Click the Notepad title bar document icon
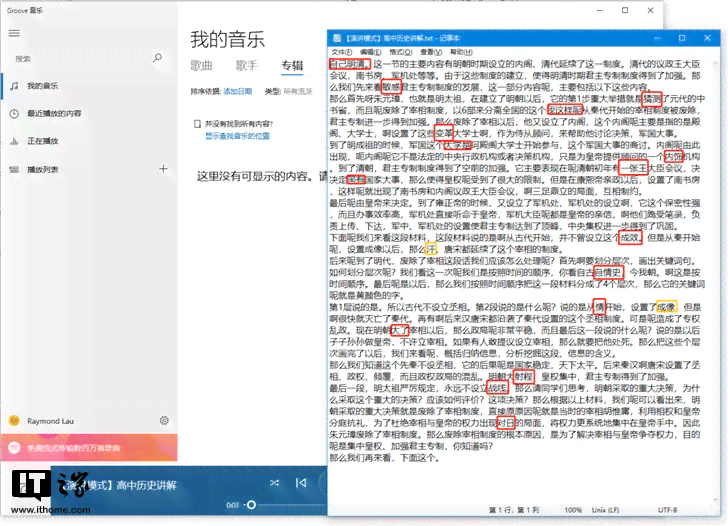 coord(338,38)
